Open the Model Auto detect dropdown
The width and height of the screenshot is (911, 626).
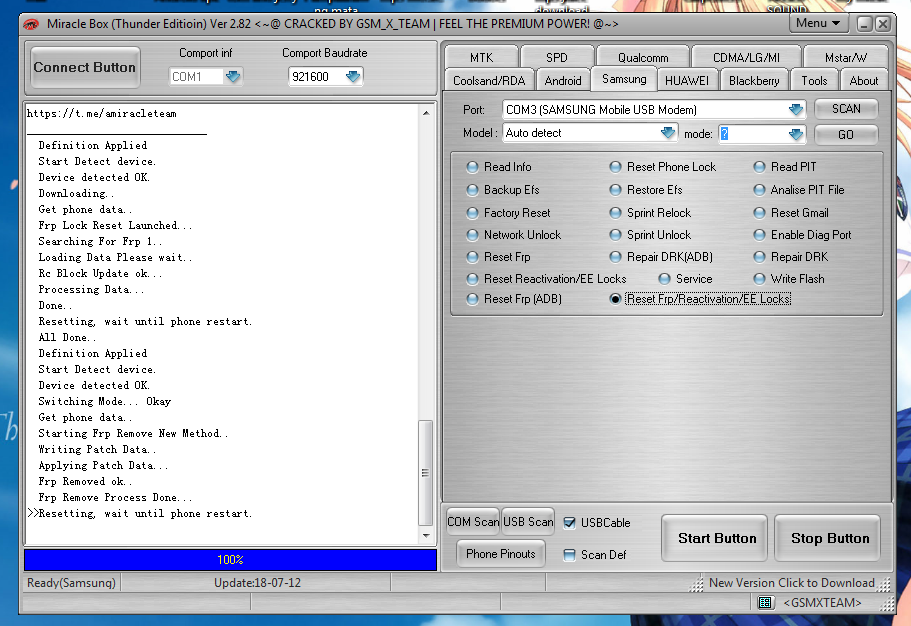[668, 134]
